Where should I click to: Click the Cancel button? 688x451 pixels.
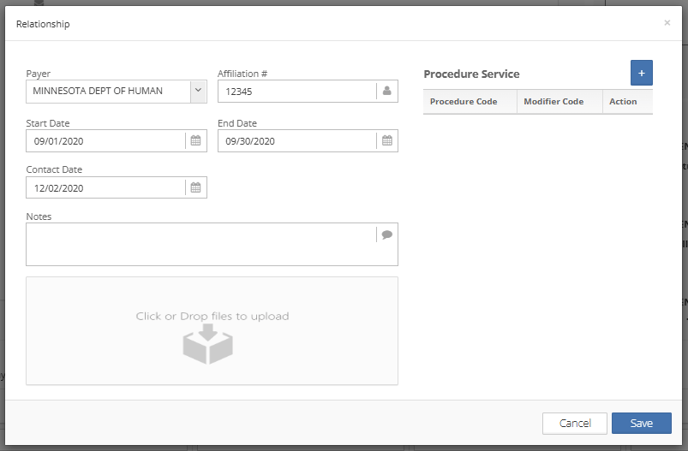click(x=574, y=423)
